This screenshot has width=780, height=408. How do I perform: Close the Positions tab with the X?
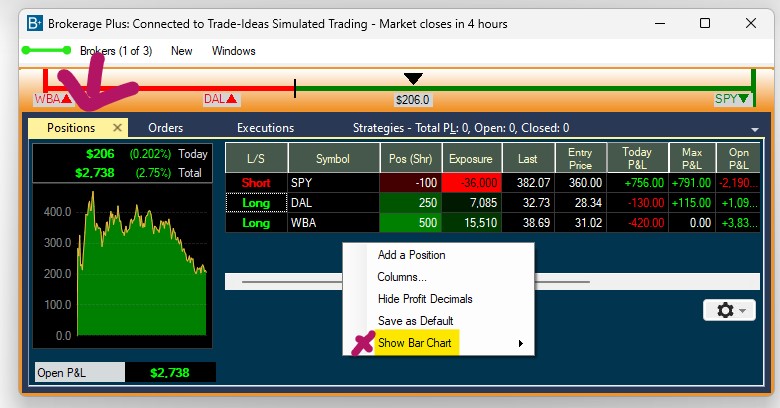coord(117,128)
